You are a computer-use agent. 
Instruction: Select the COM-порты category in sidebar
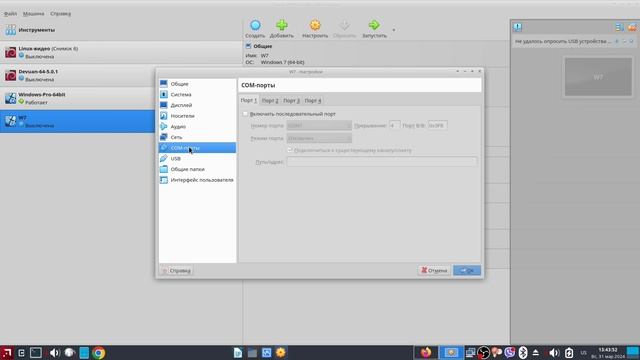(197, 148)
